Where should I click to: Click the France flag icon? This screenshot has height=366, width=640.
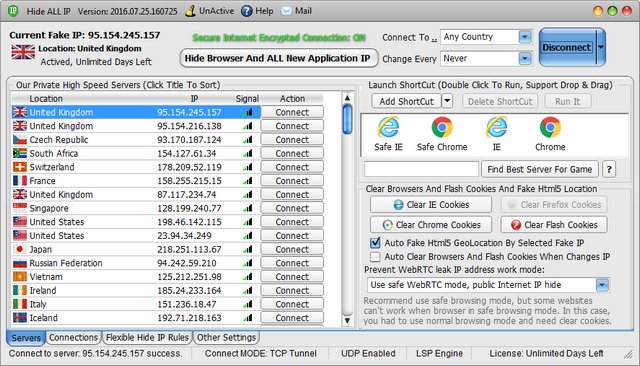20,181
